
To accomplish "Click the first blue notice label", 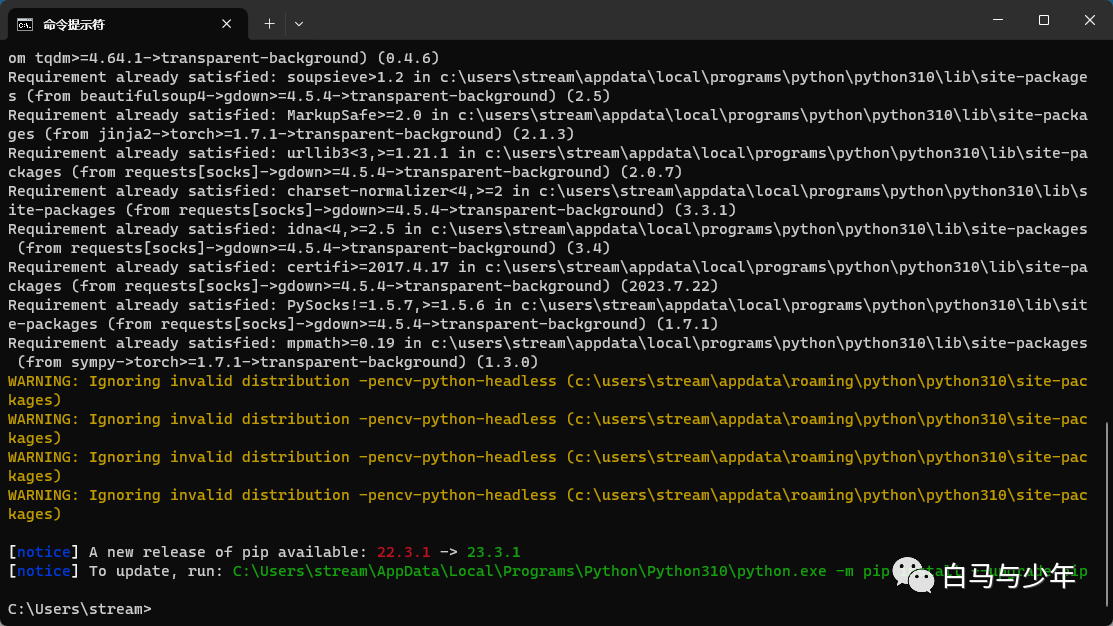I will 43,551.
